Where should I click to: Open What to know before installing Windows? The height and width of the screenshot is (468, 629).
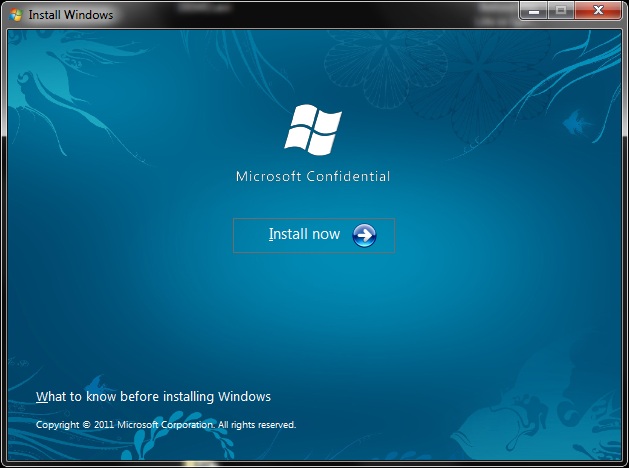coord(153,397)
